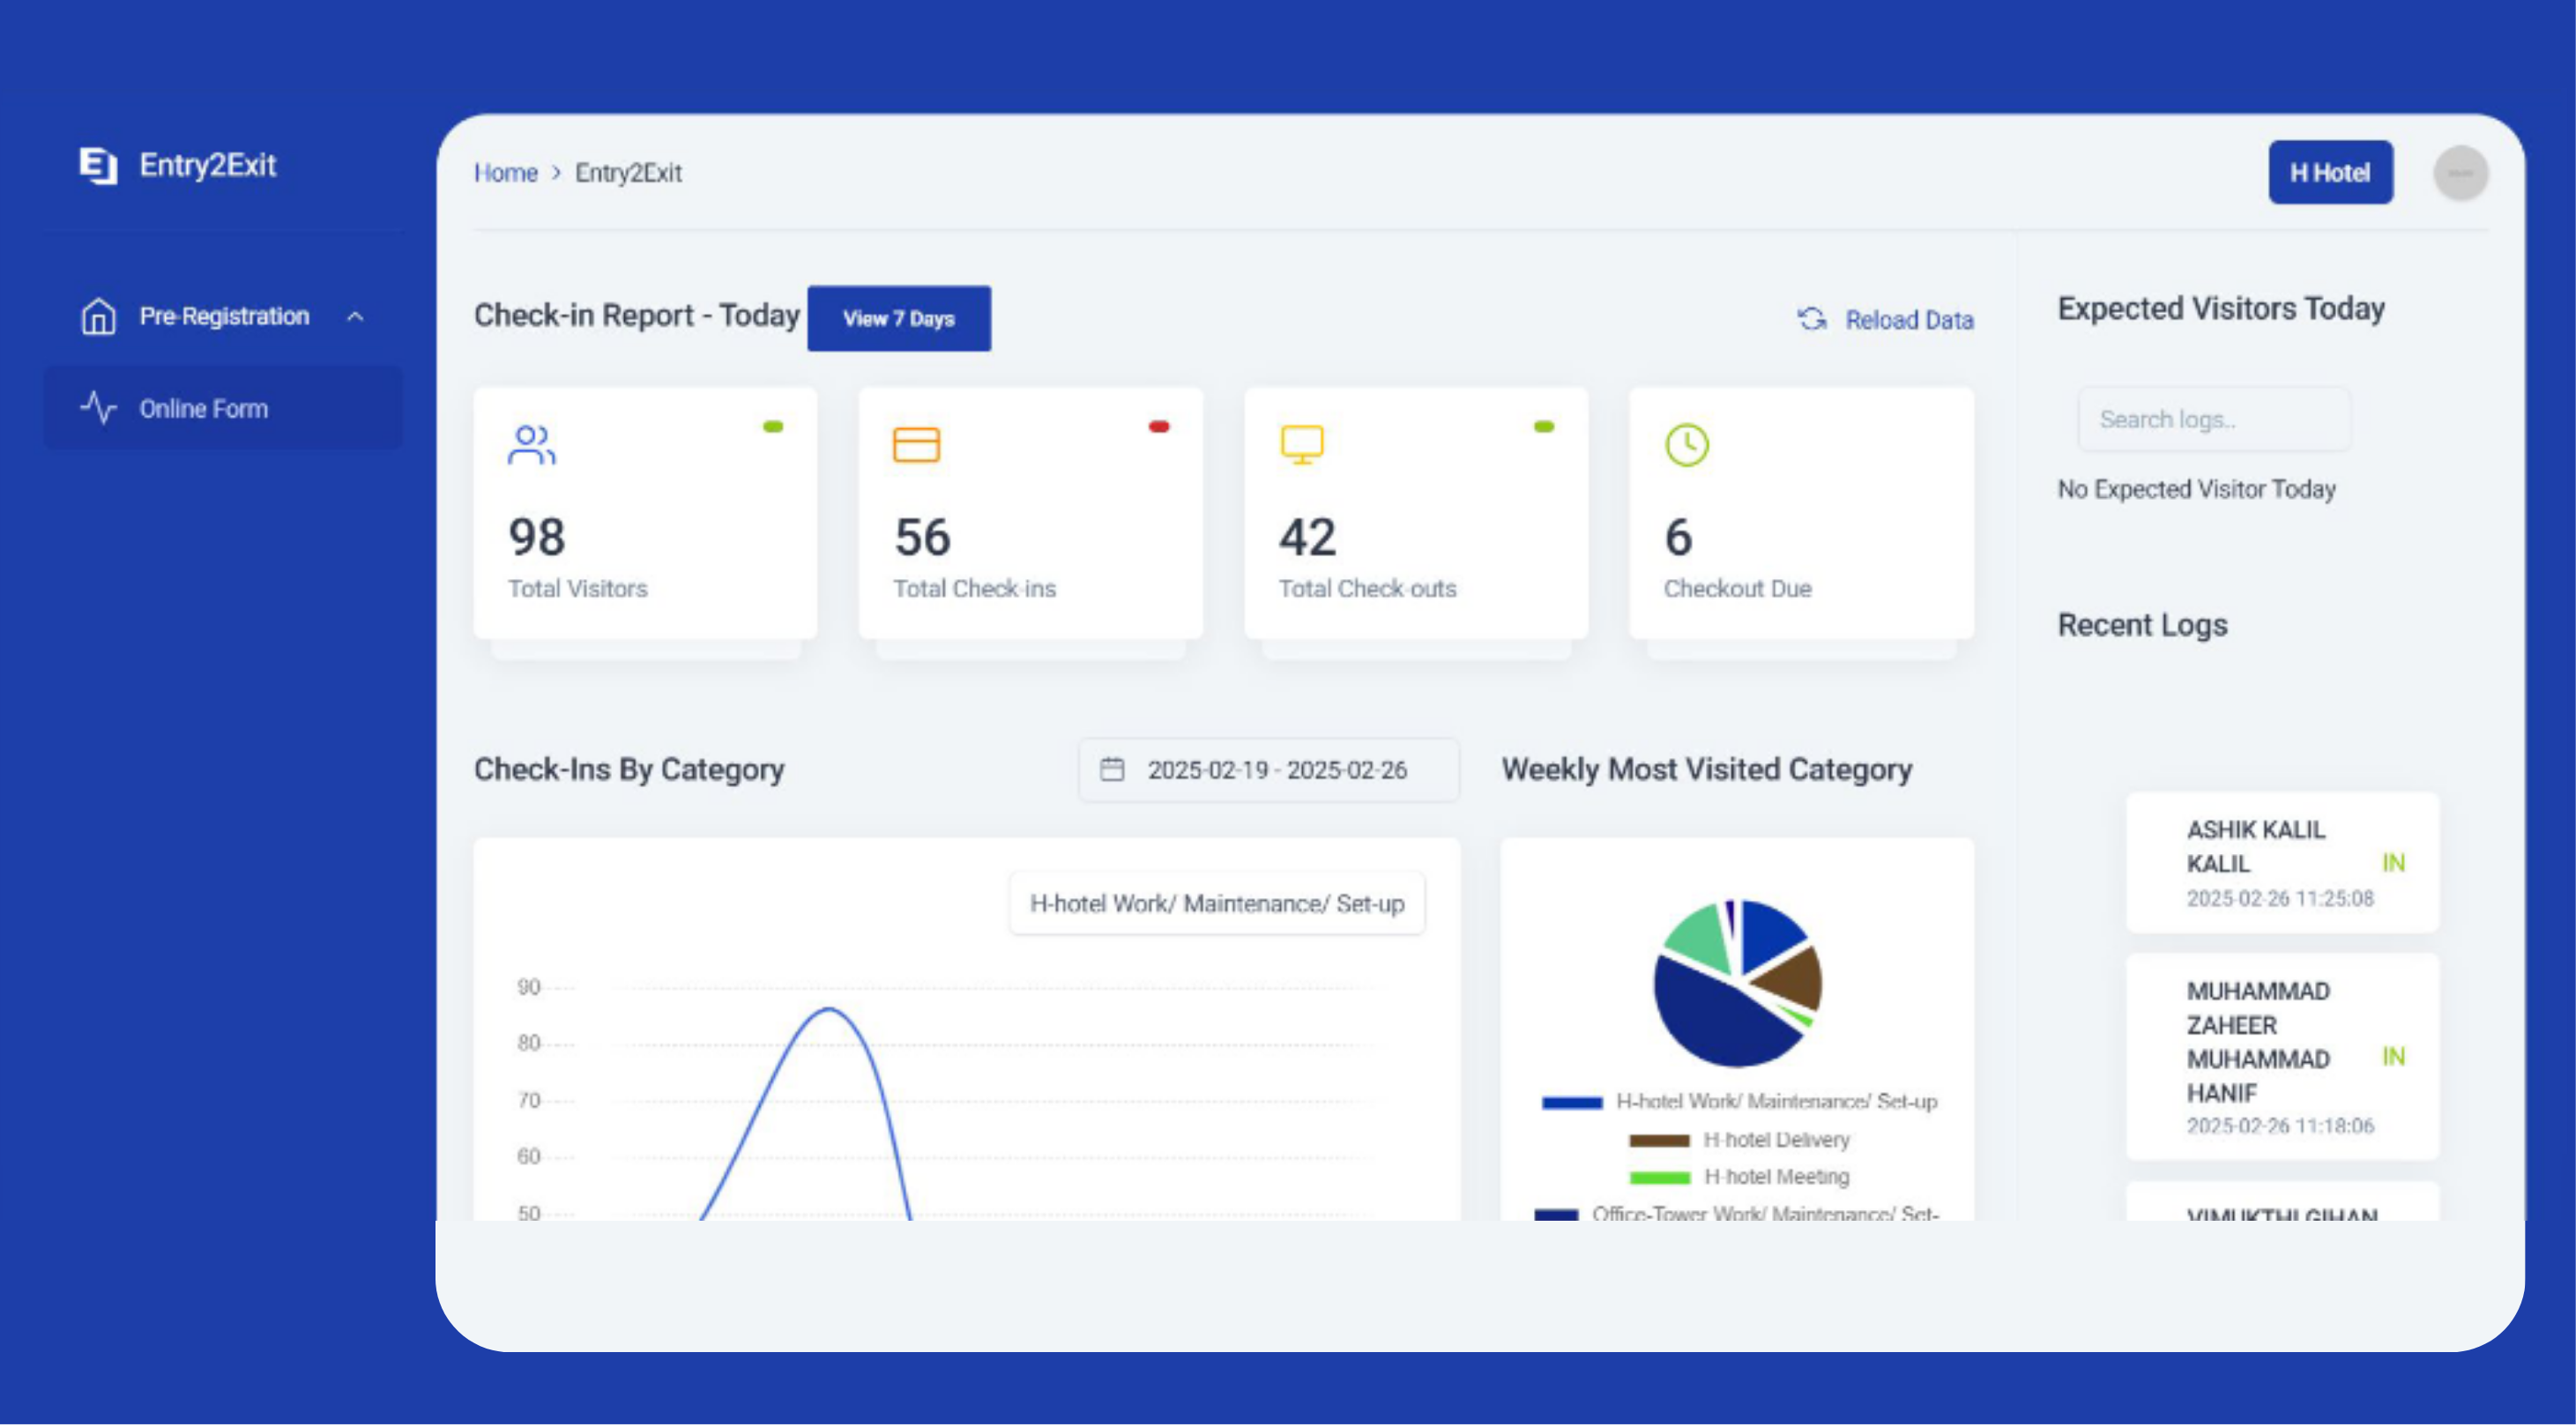This screenshot has width=2576, height=1427.
Task: Click the Reload Data refresh icon
Action: pyautogui.click(x=1812, y=319)
